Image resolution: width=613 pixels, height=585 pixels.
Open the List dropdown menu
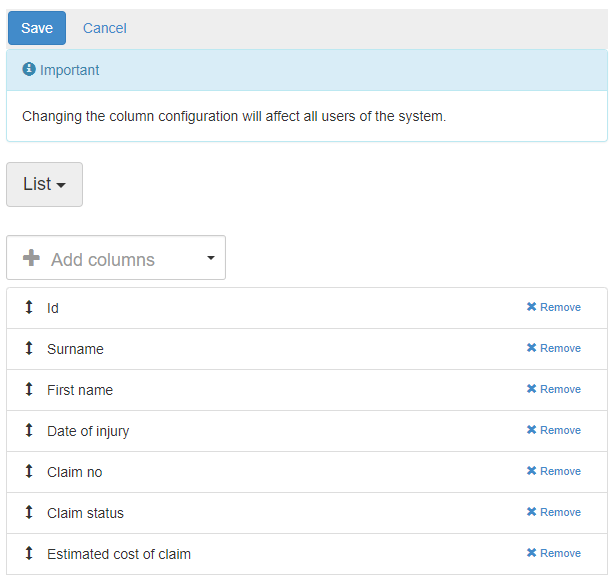point(44,184)
